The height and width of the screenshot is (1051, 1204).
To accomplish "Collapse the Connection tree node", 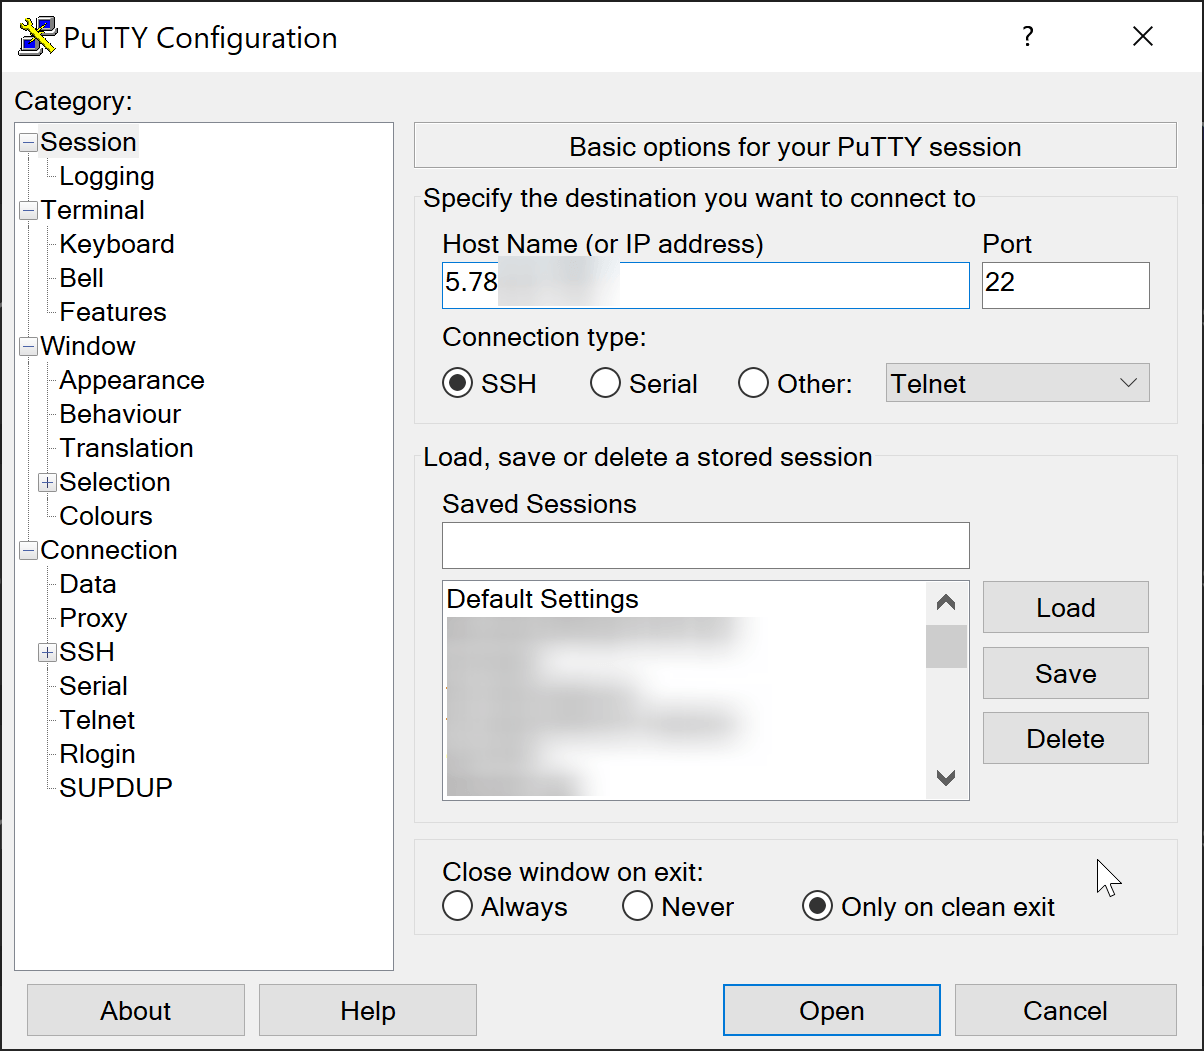I will click(x=28, y=550).
